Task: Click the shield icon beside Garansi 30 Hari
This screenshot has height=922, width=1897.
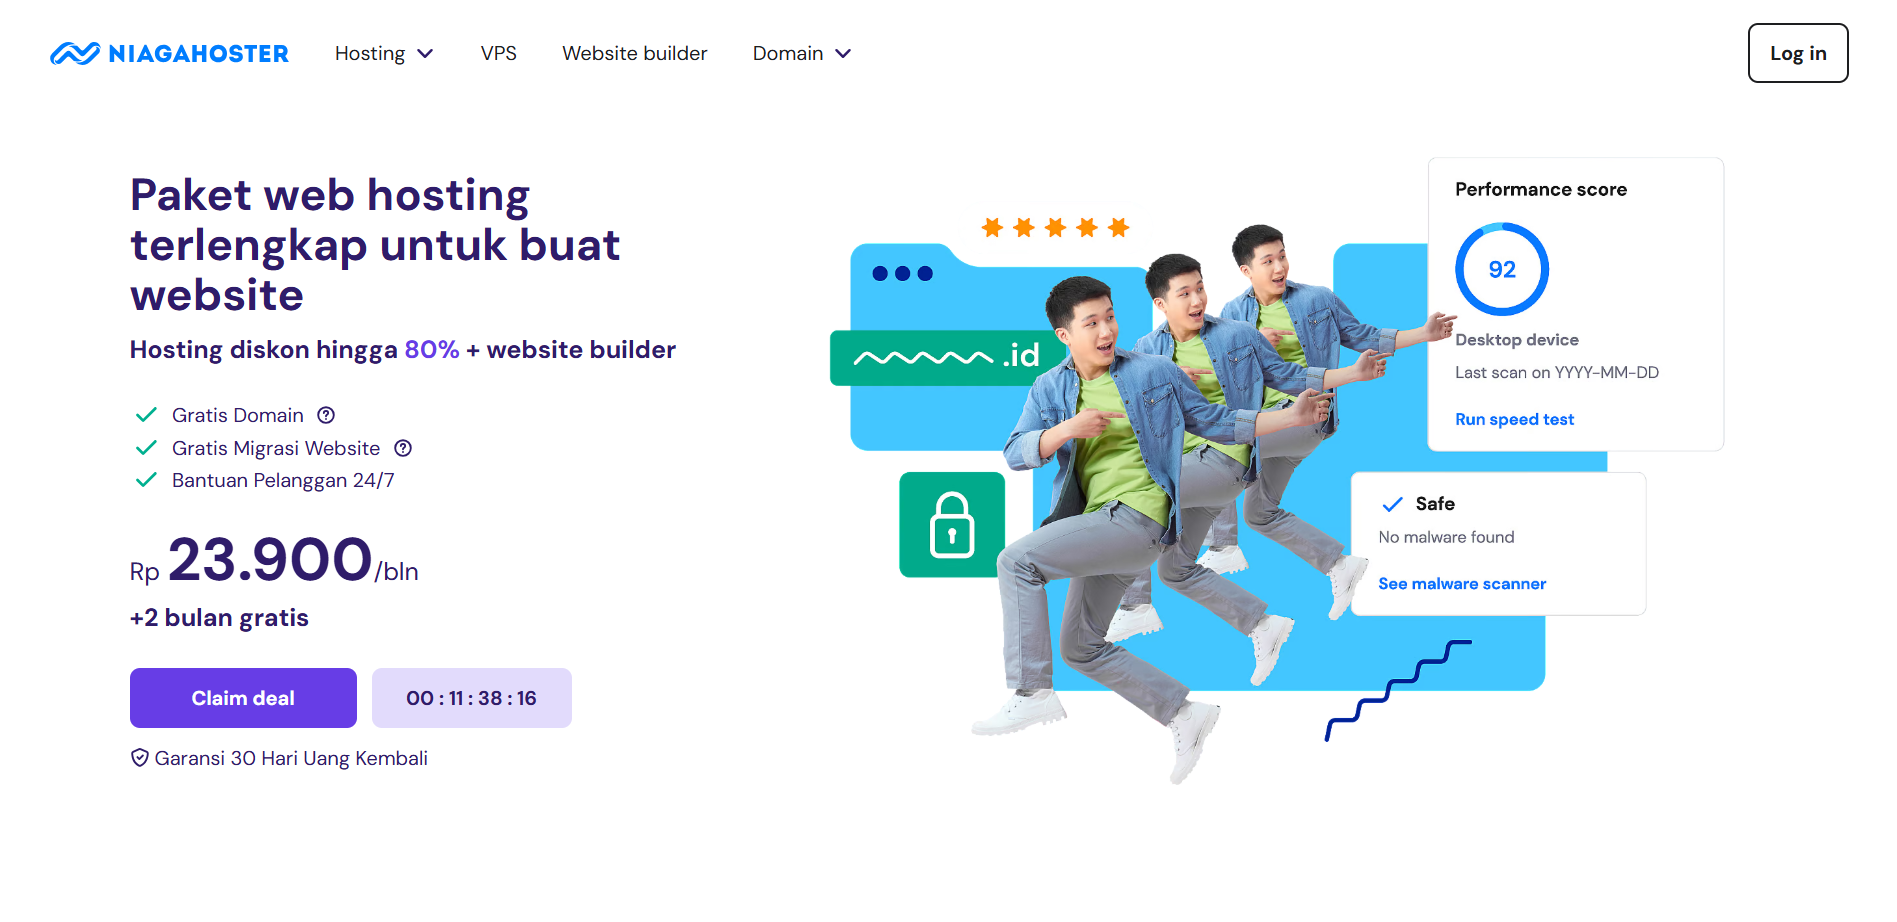Action: (x=139, y=757)
